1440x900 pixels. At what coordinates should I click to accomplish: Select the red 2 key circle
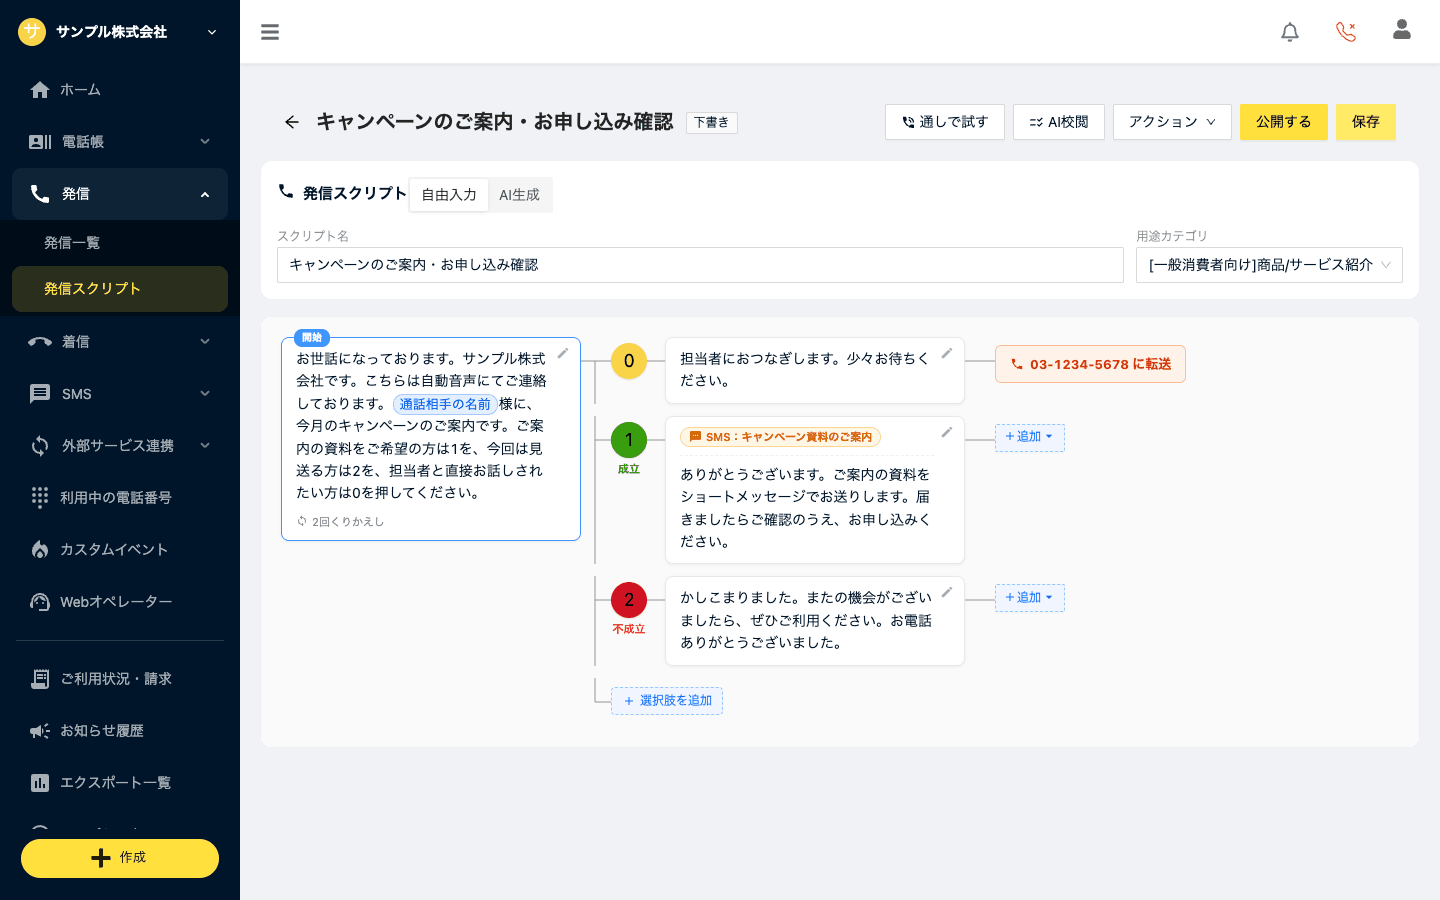[629, 600]
